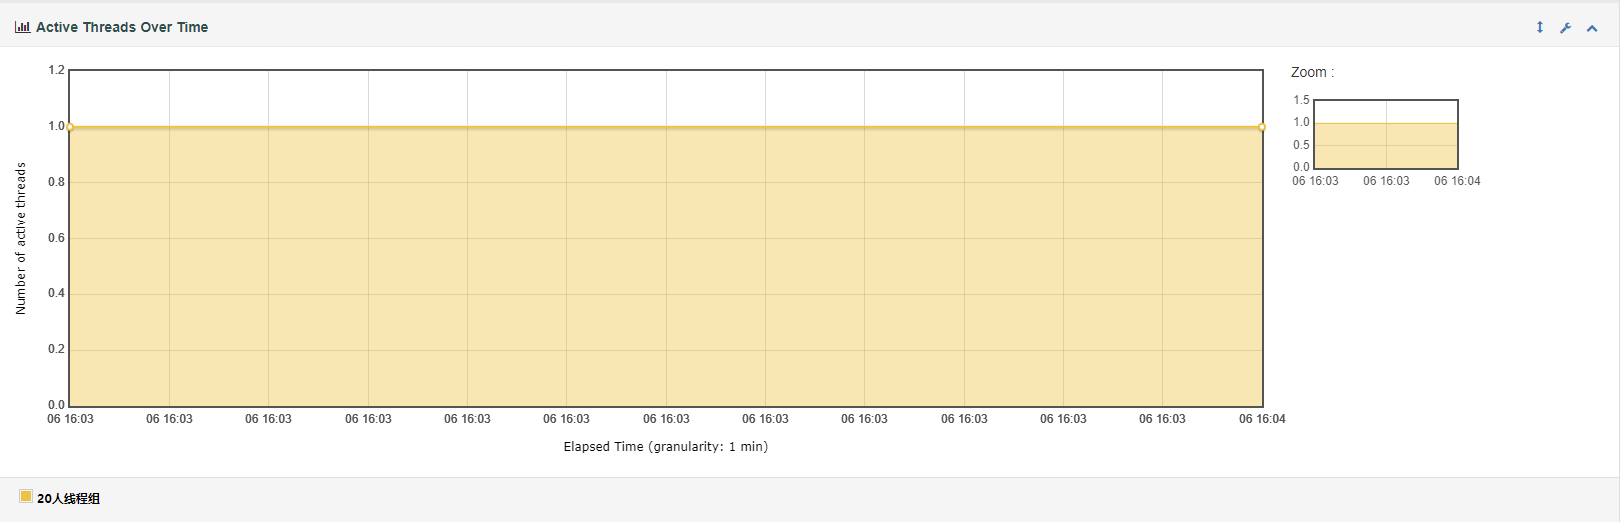Click the 0.4 value on the y-axis
1621x522 pixels.
[x=56, y=293]
